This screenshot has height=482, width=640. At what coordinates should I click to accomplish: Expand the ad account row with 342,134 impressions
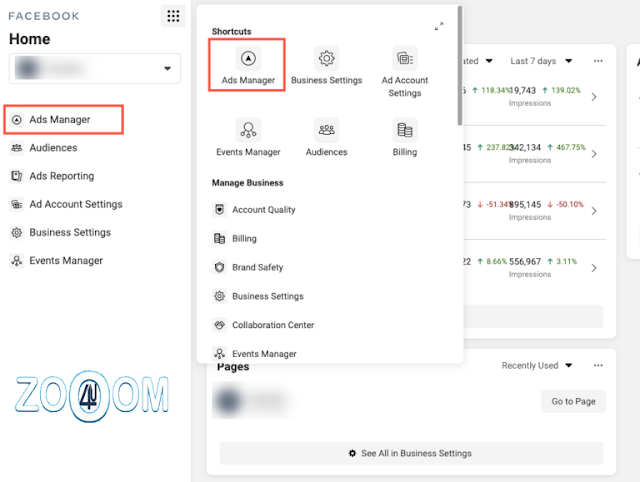pyautogui.click(x=594, y=154)
